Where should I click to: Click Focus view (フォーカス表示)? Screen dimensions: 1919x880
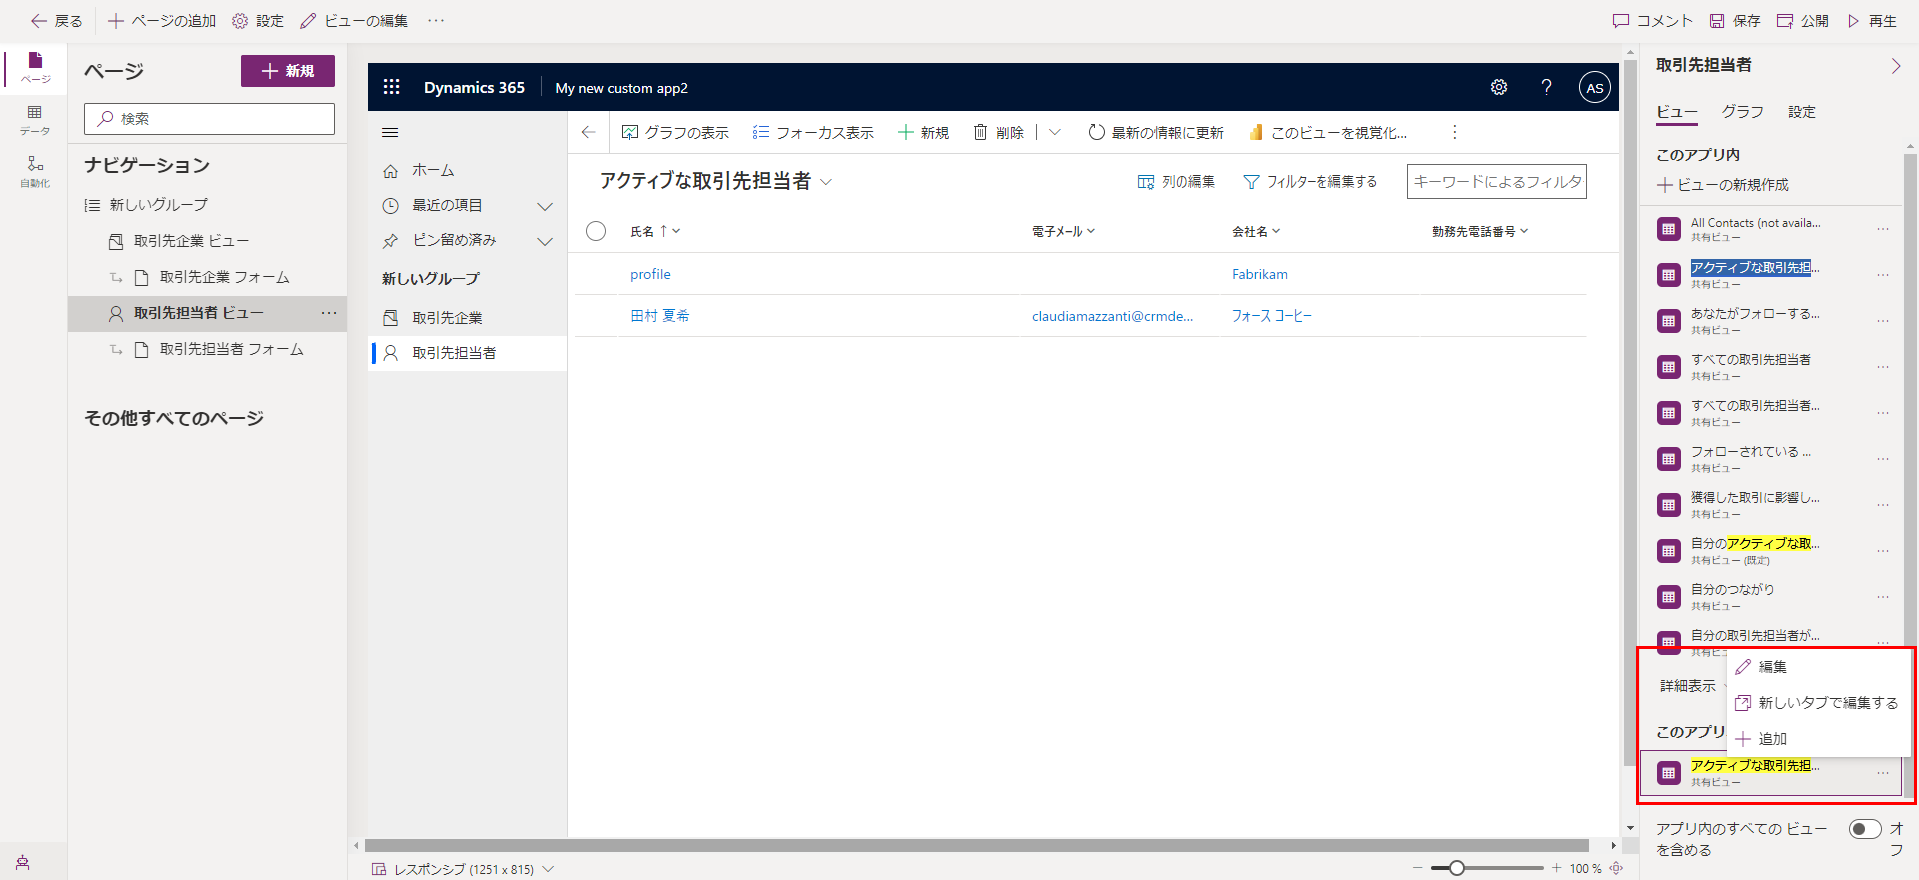(x=813, y=132)
